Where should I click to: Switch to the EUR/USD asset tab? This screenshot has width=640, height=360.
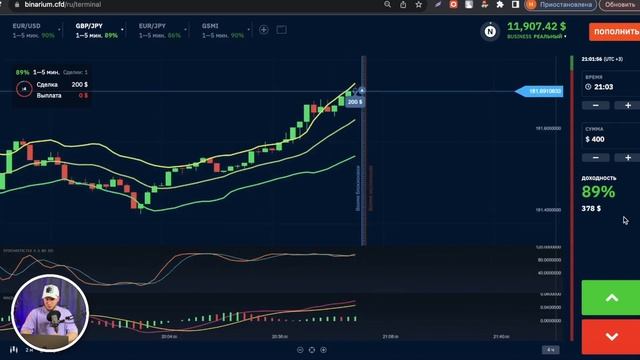tap(33, 31)
